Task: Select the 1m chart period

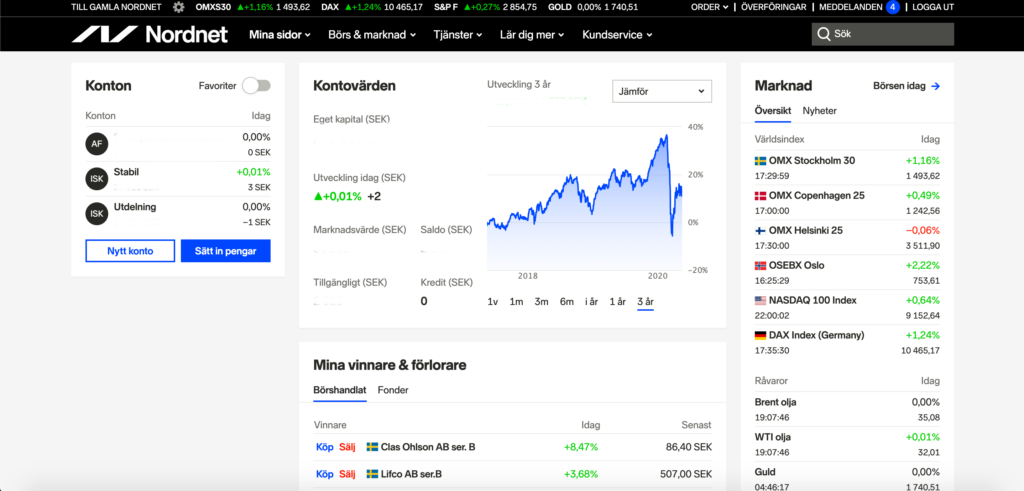Action: 516,302
